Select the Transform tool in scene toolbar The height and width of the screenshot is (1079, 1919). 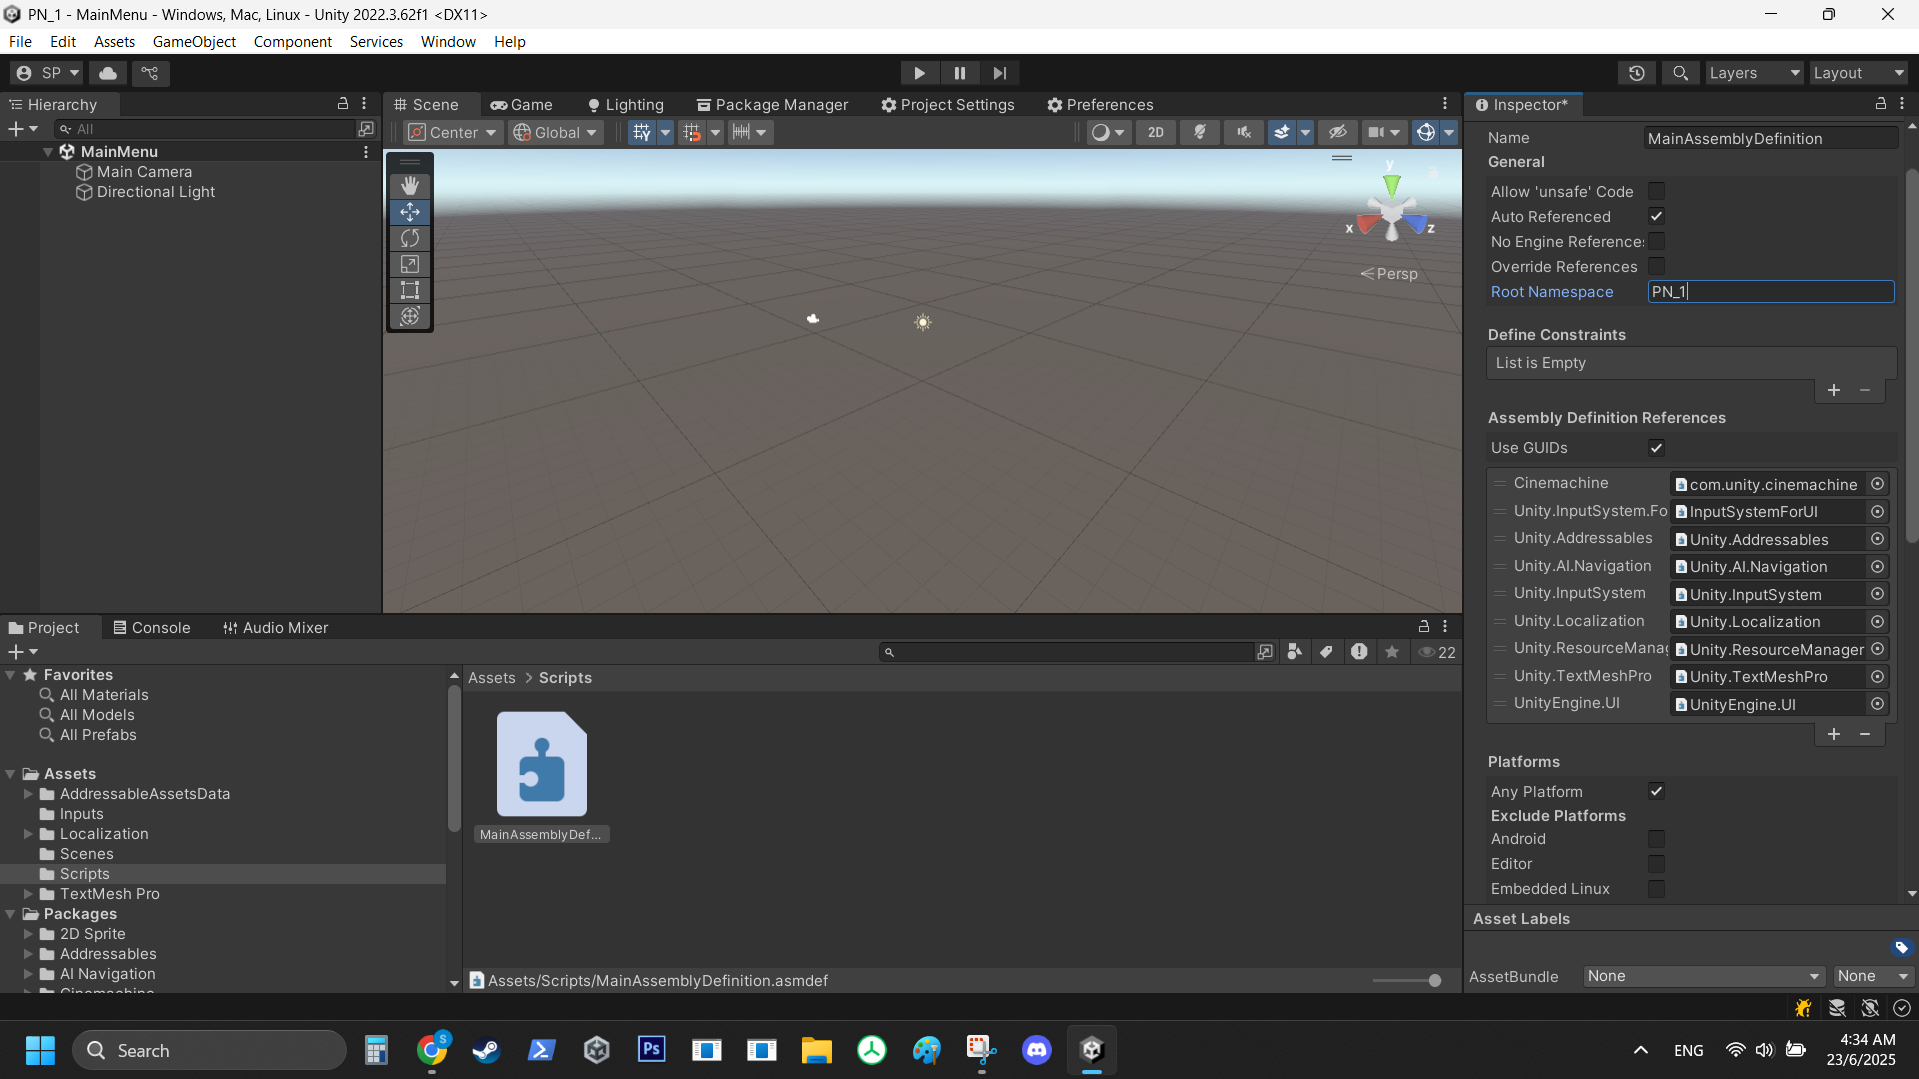coord(410,316)
